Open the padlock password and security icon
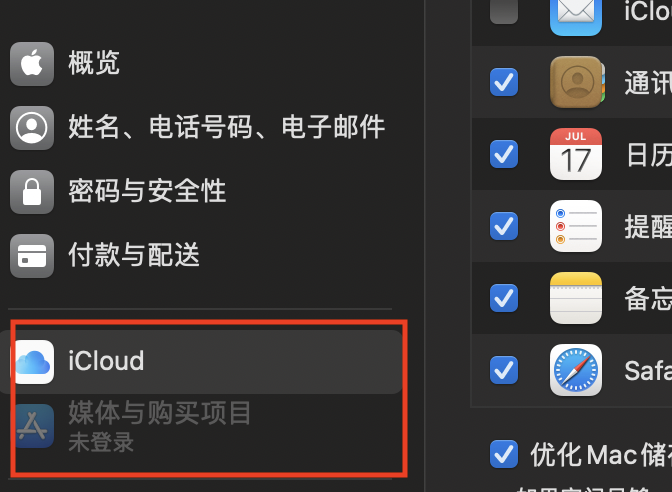The image size is (672, 492). point(32,192)
